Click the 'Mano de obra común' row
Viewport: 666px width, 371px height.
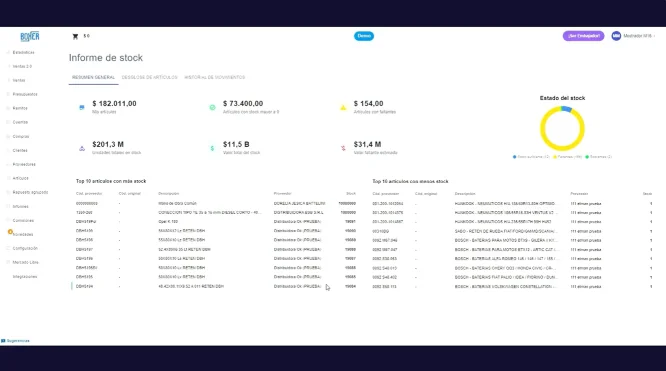(x=216, y=204)
